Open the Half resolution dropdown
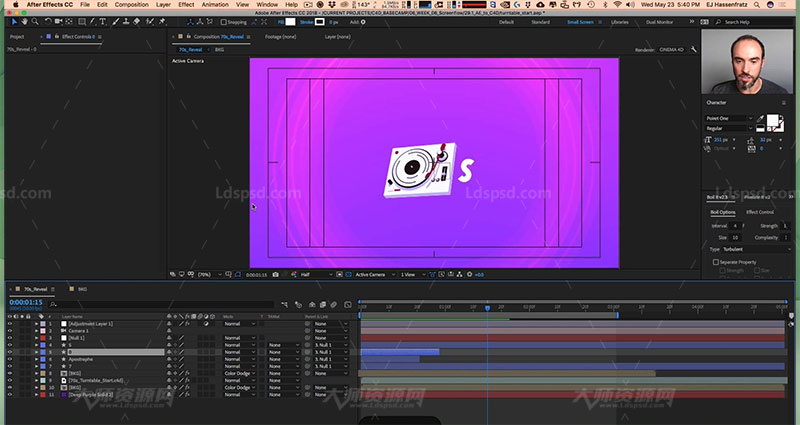 click(315, 274)
